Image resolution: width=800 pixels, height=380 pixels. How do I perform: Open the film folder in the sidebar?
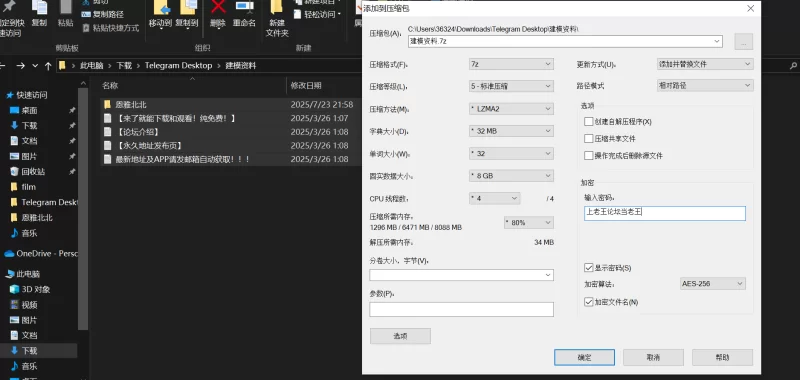pyautogui.click(x=29, y=187)
